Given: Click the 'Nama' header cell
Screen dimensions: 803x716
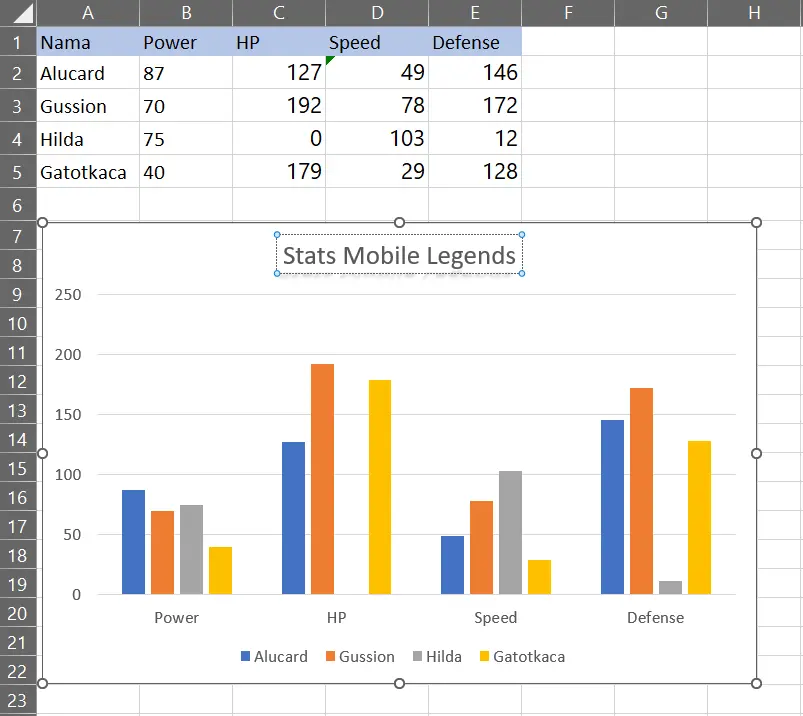Looking at the screenshot, I should click(88, 42).
